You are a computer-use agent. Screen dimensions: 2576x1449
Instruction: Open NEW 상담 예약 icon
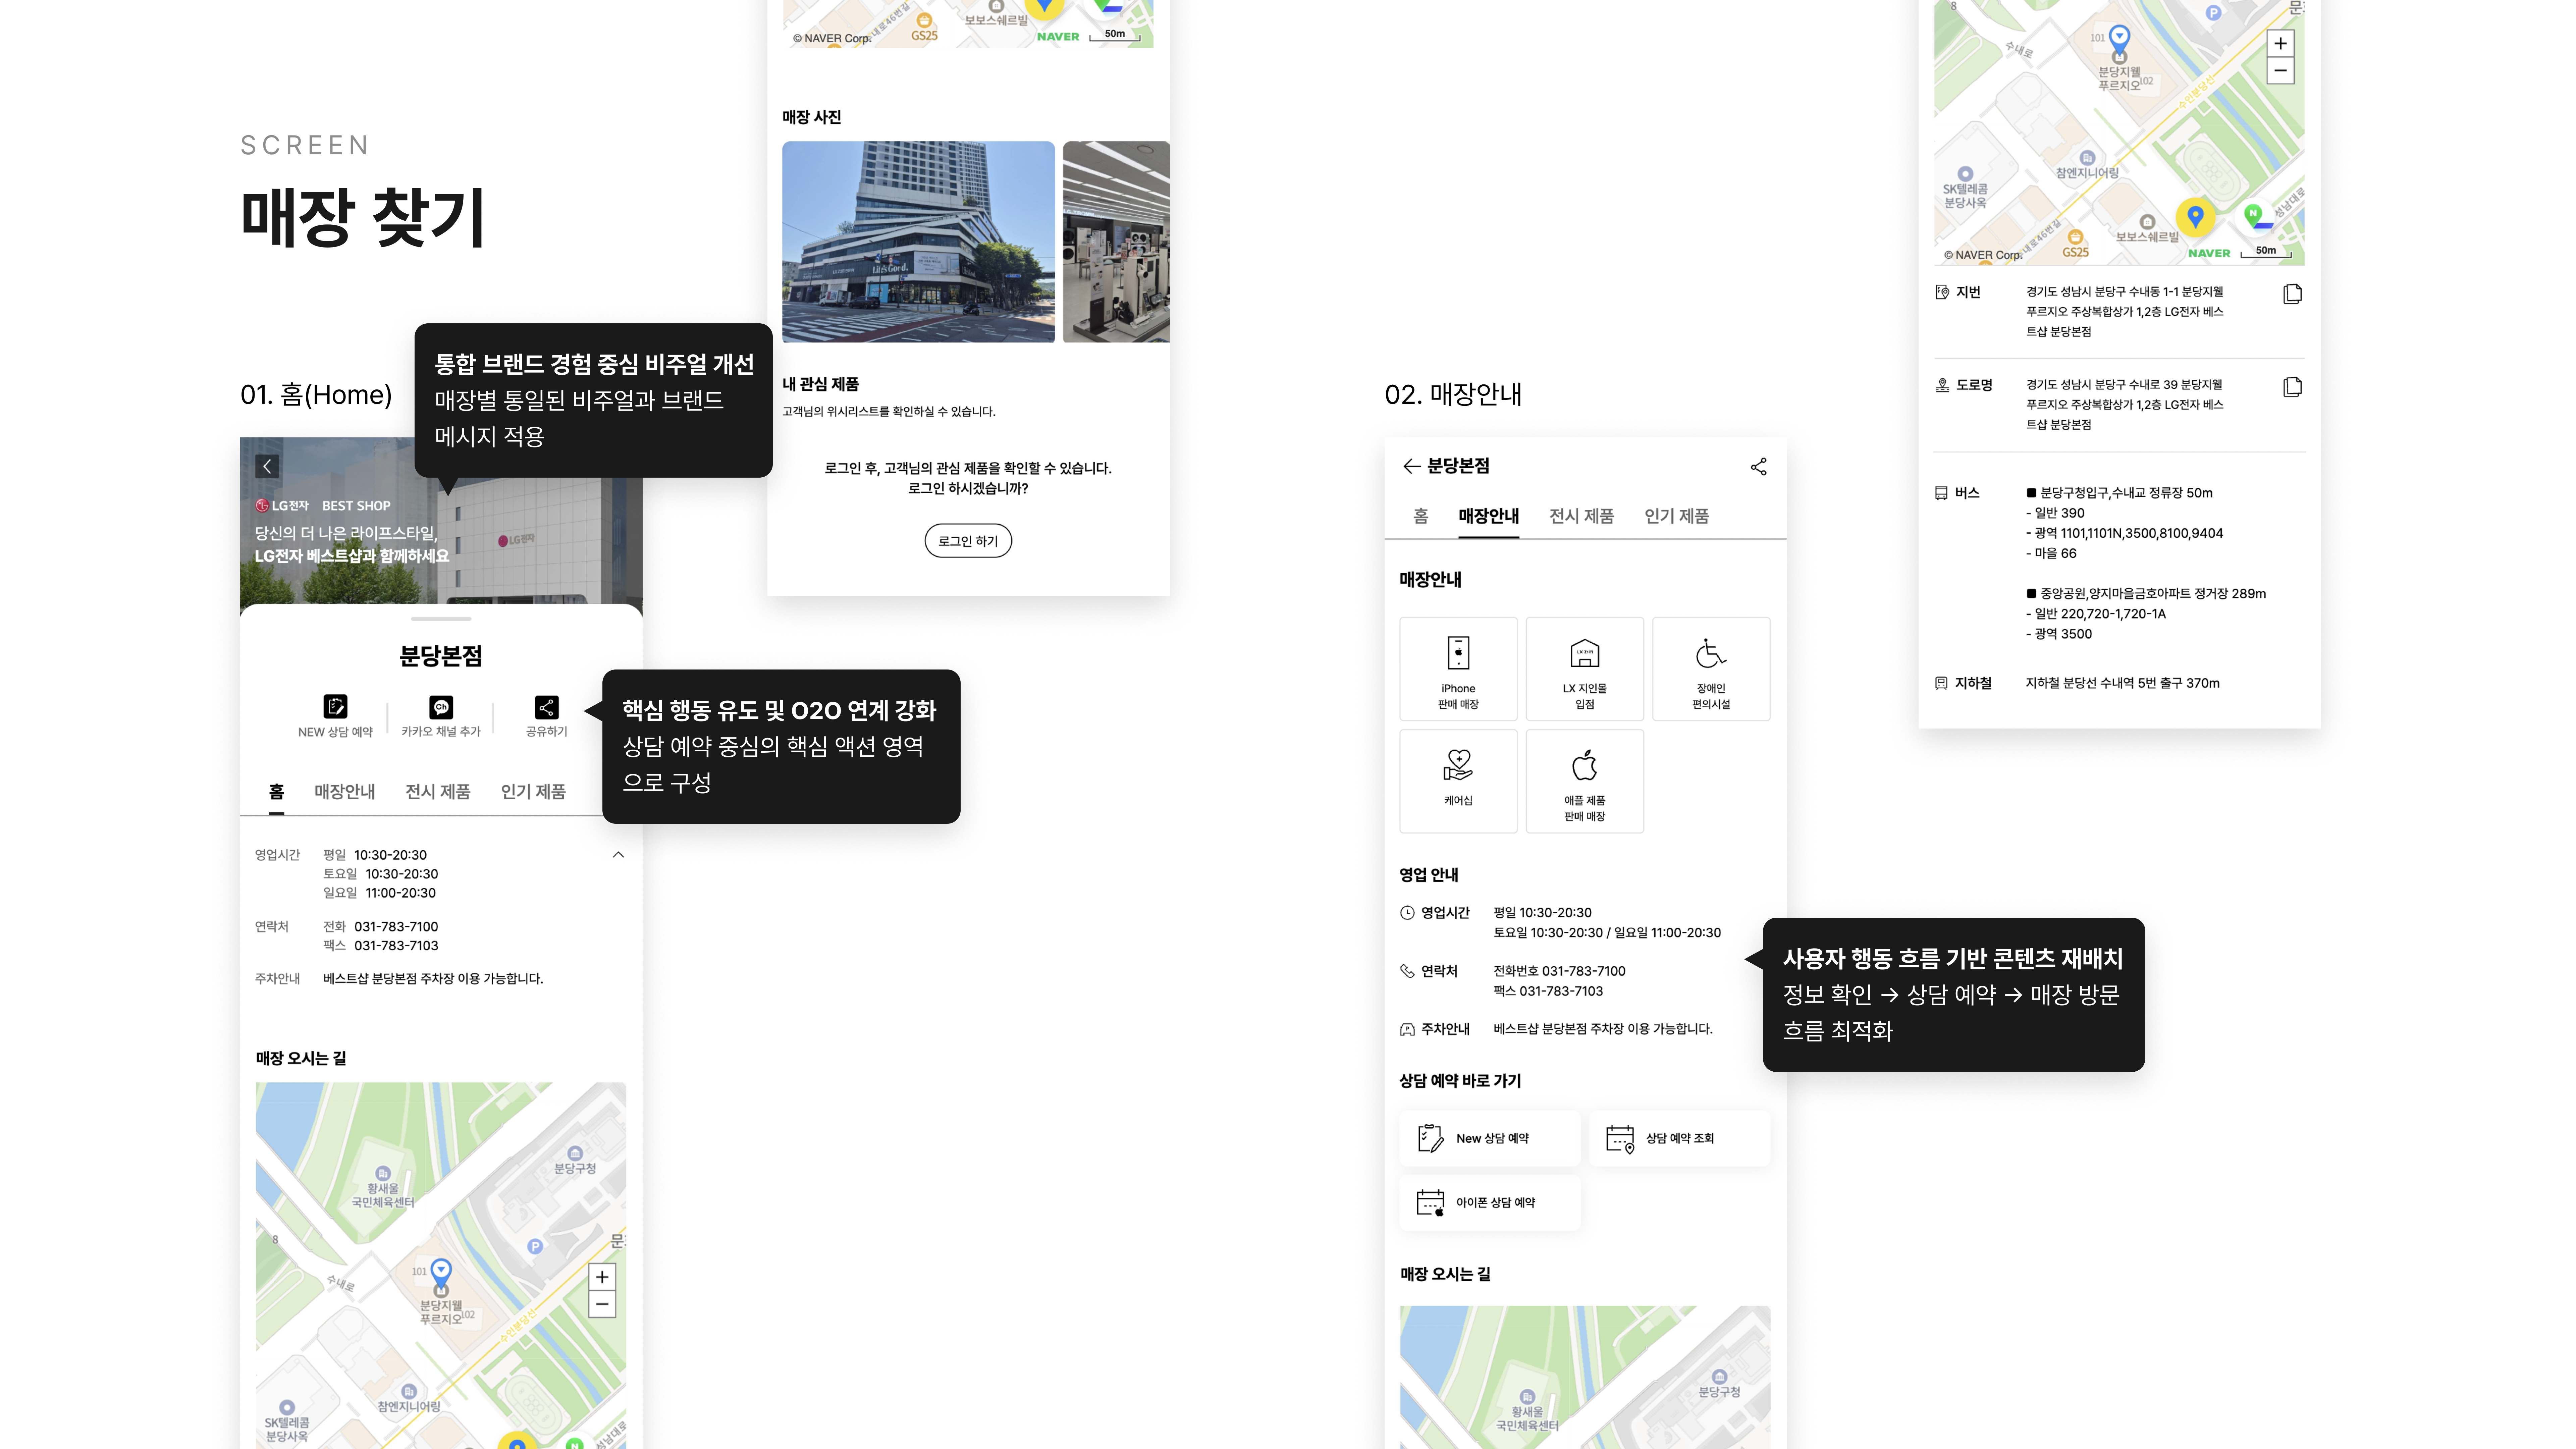(335, 707)
